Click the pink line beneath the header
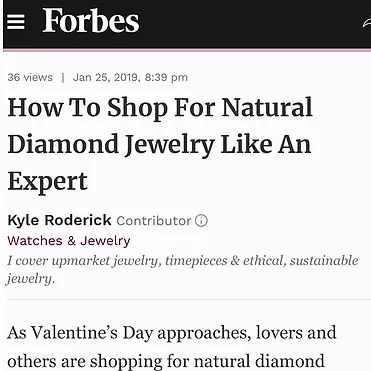371x371 pixels. (187, 50)
